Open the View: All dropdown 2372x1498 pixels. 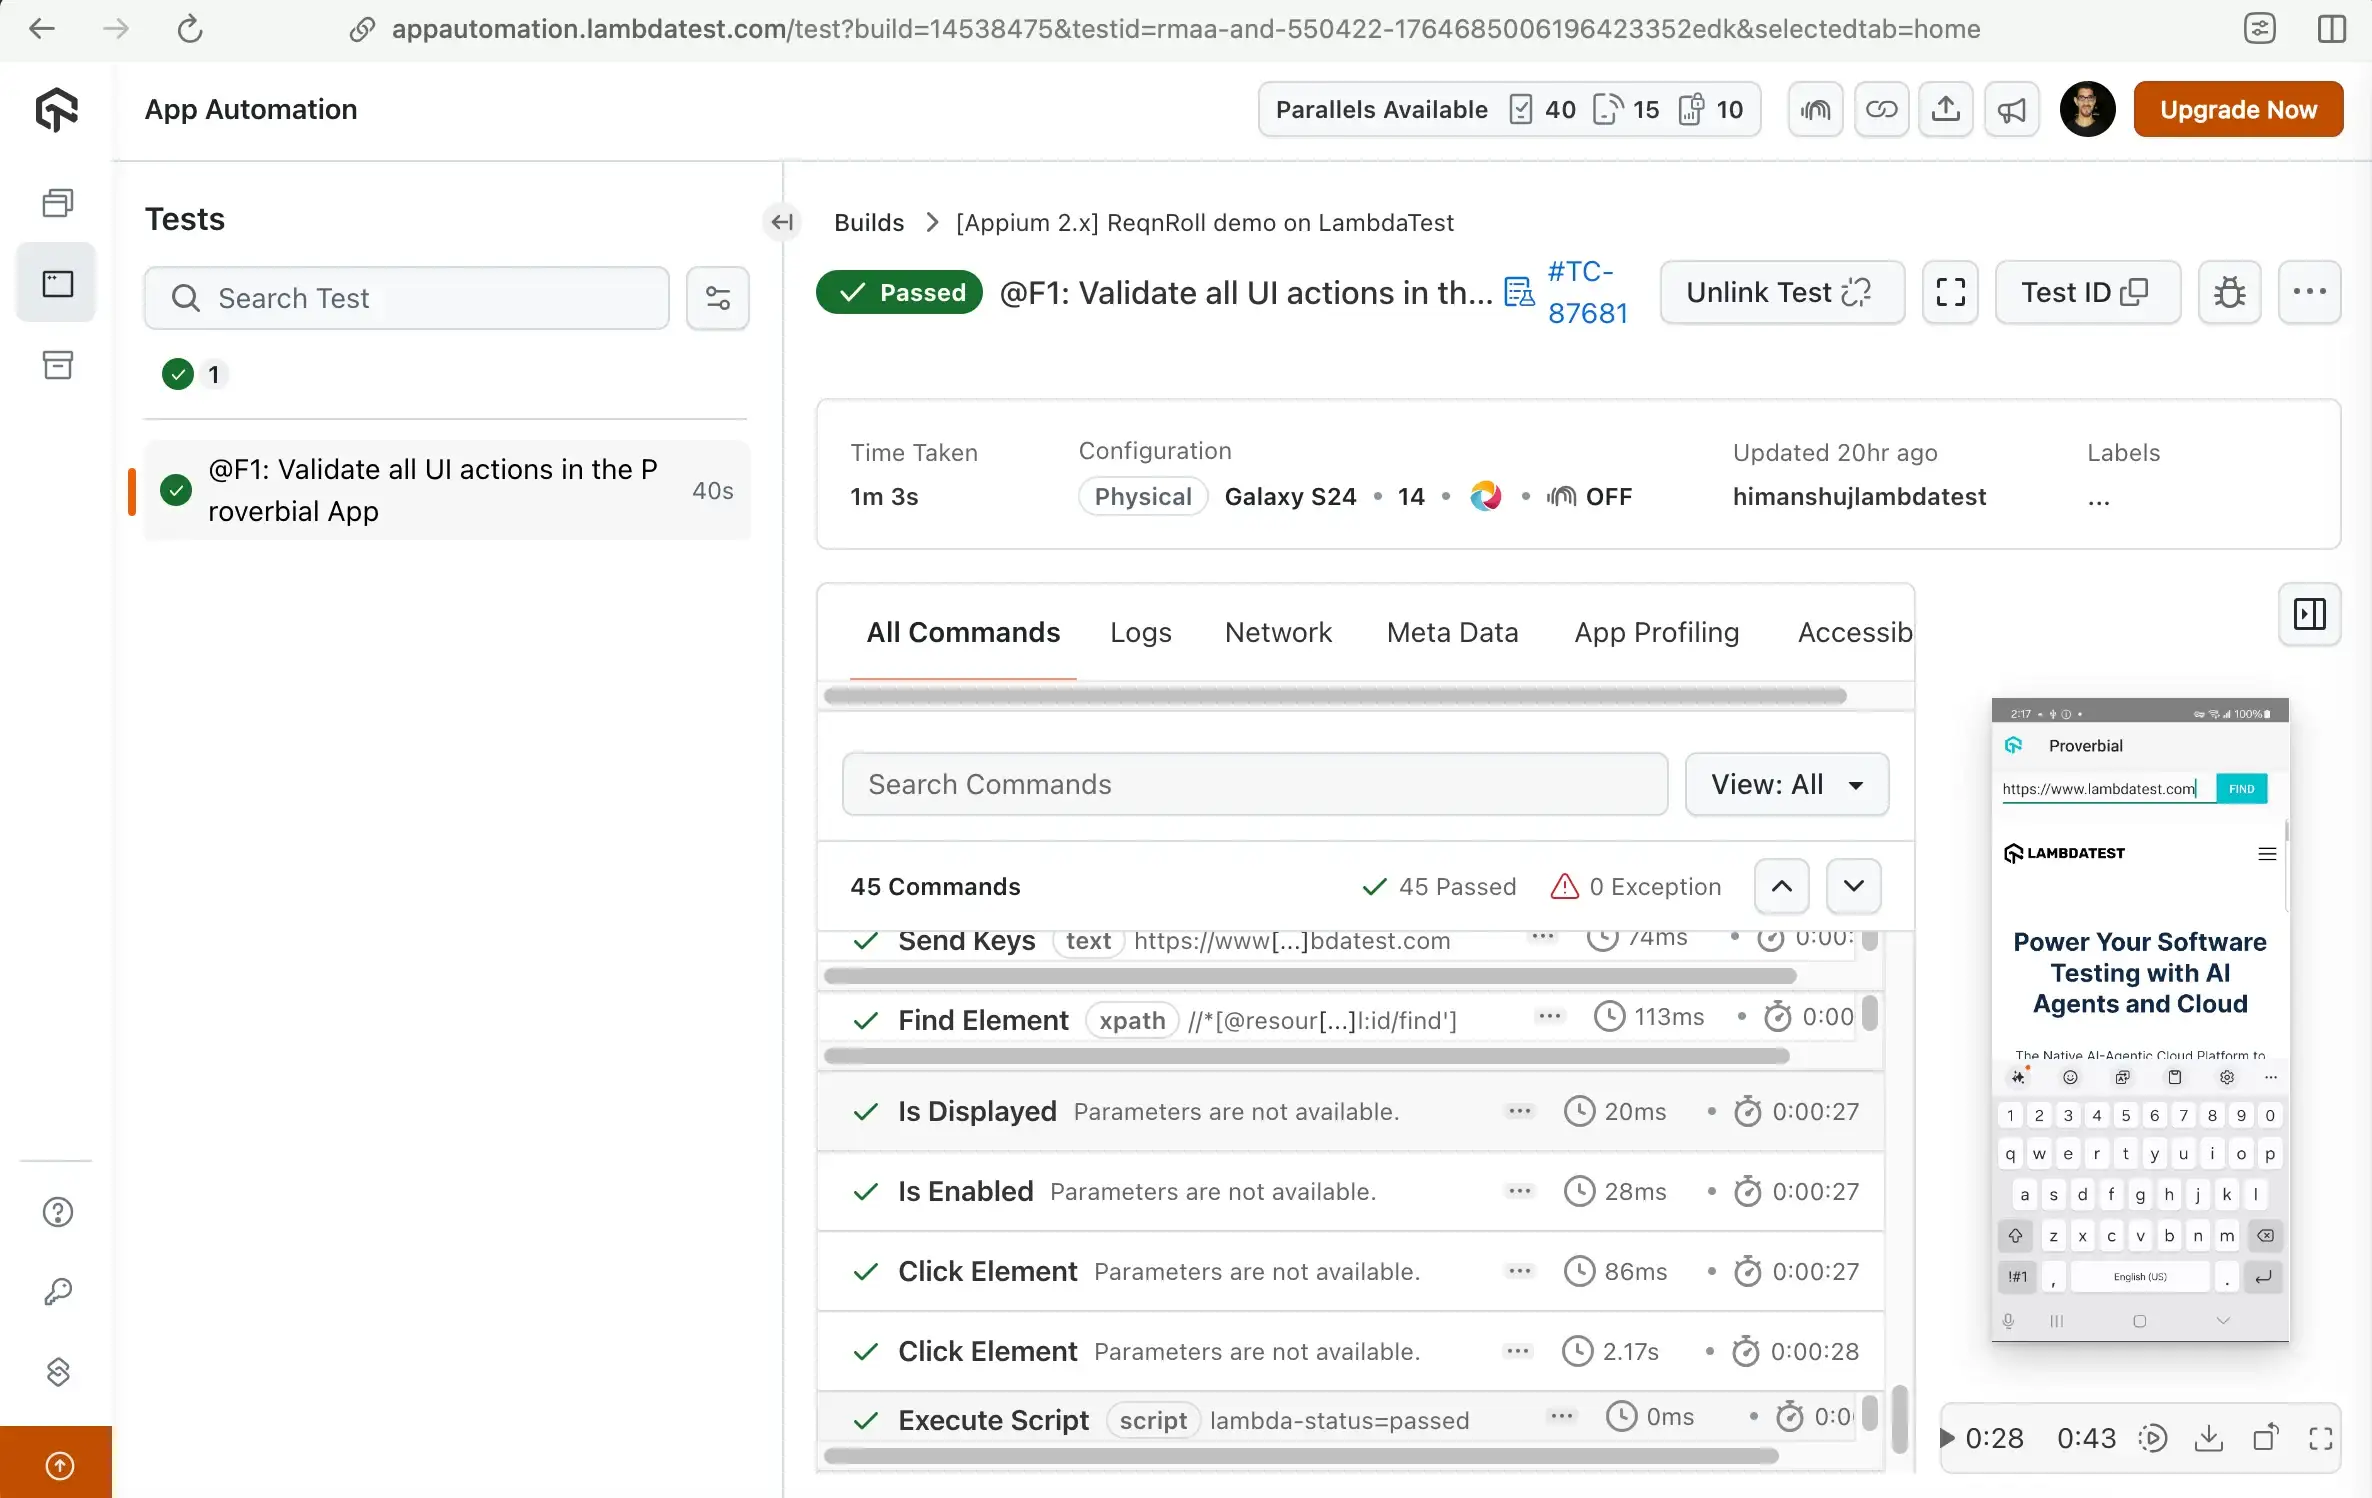coord(1786,784)
